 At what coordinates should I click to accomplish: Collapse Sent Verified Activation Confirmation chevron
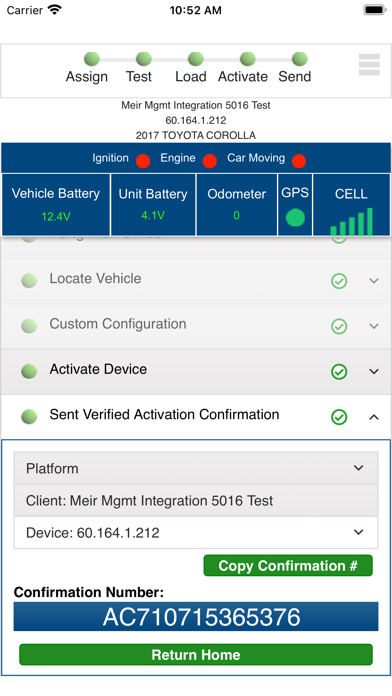click(374, 417)
